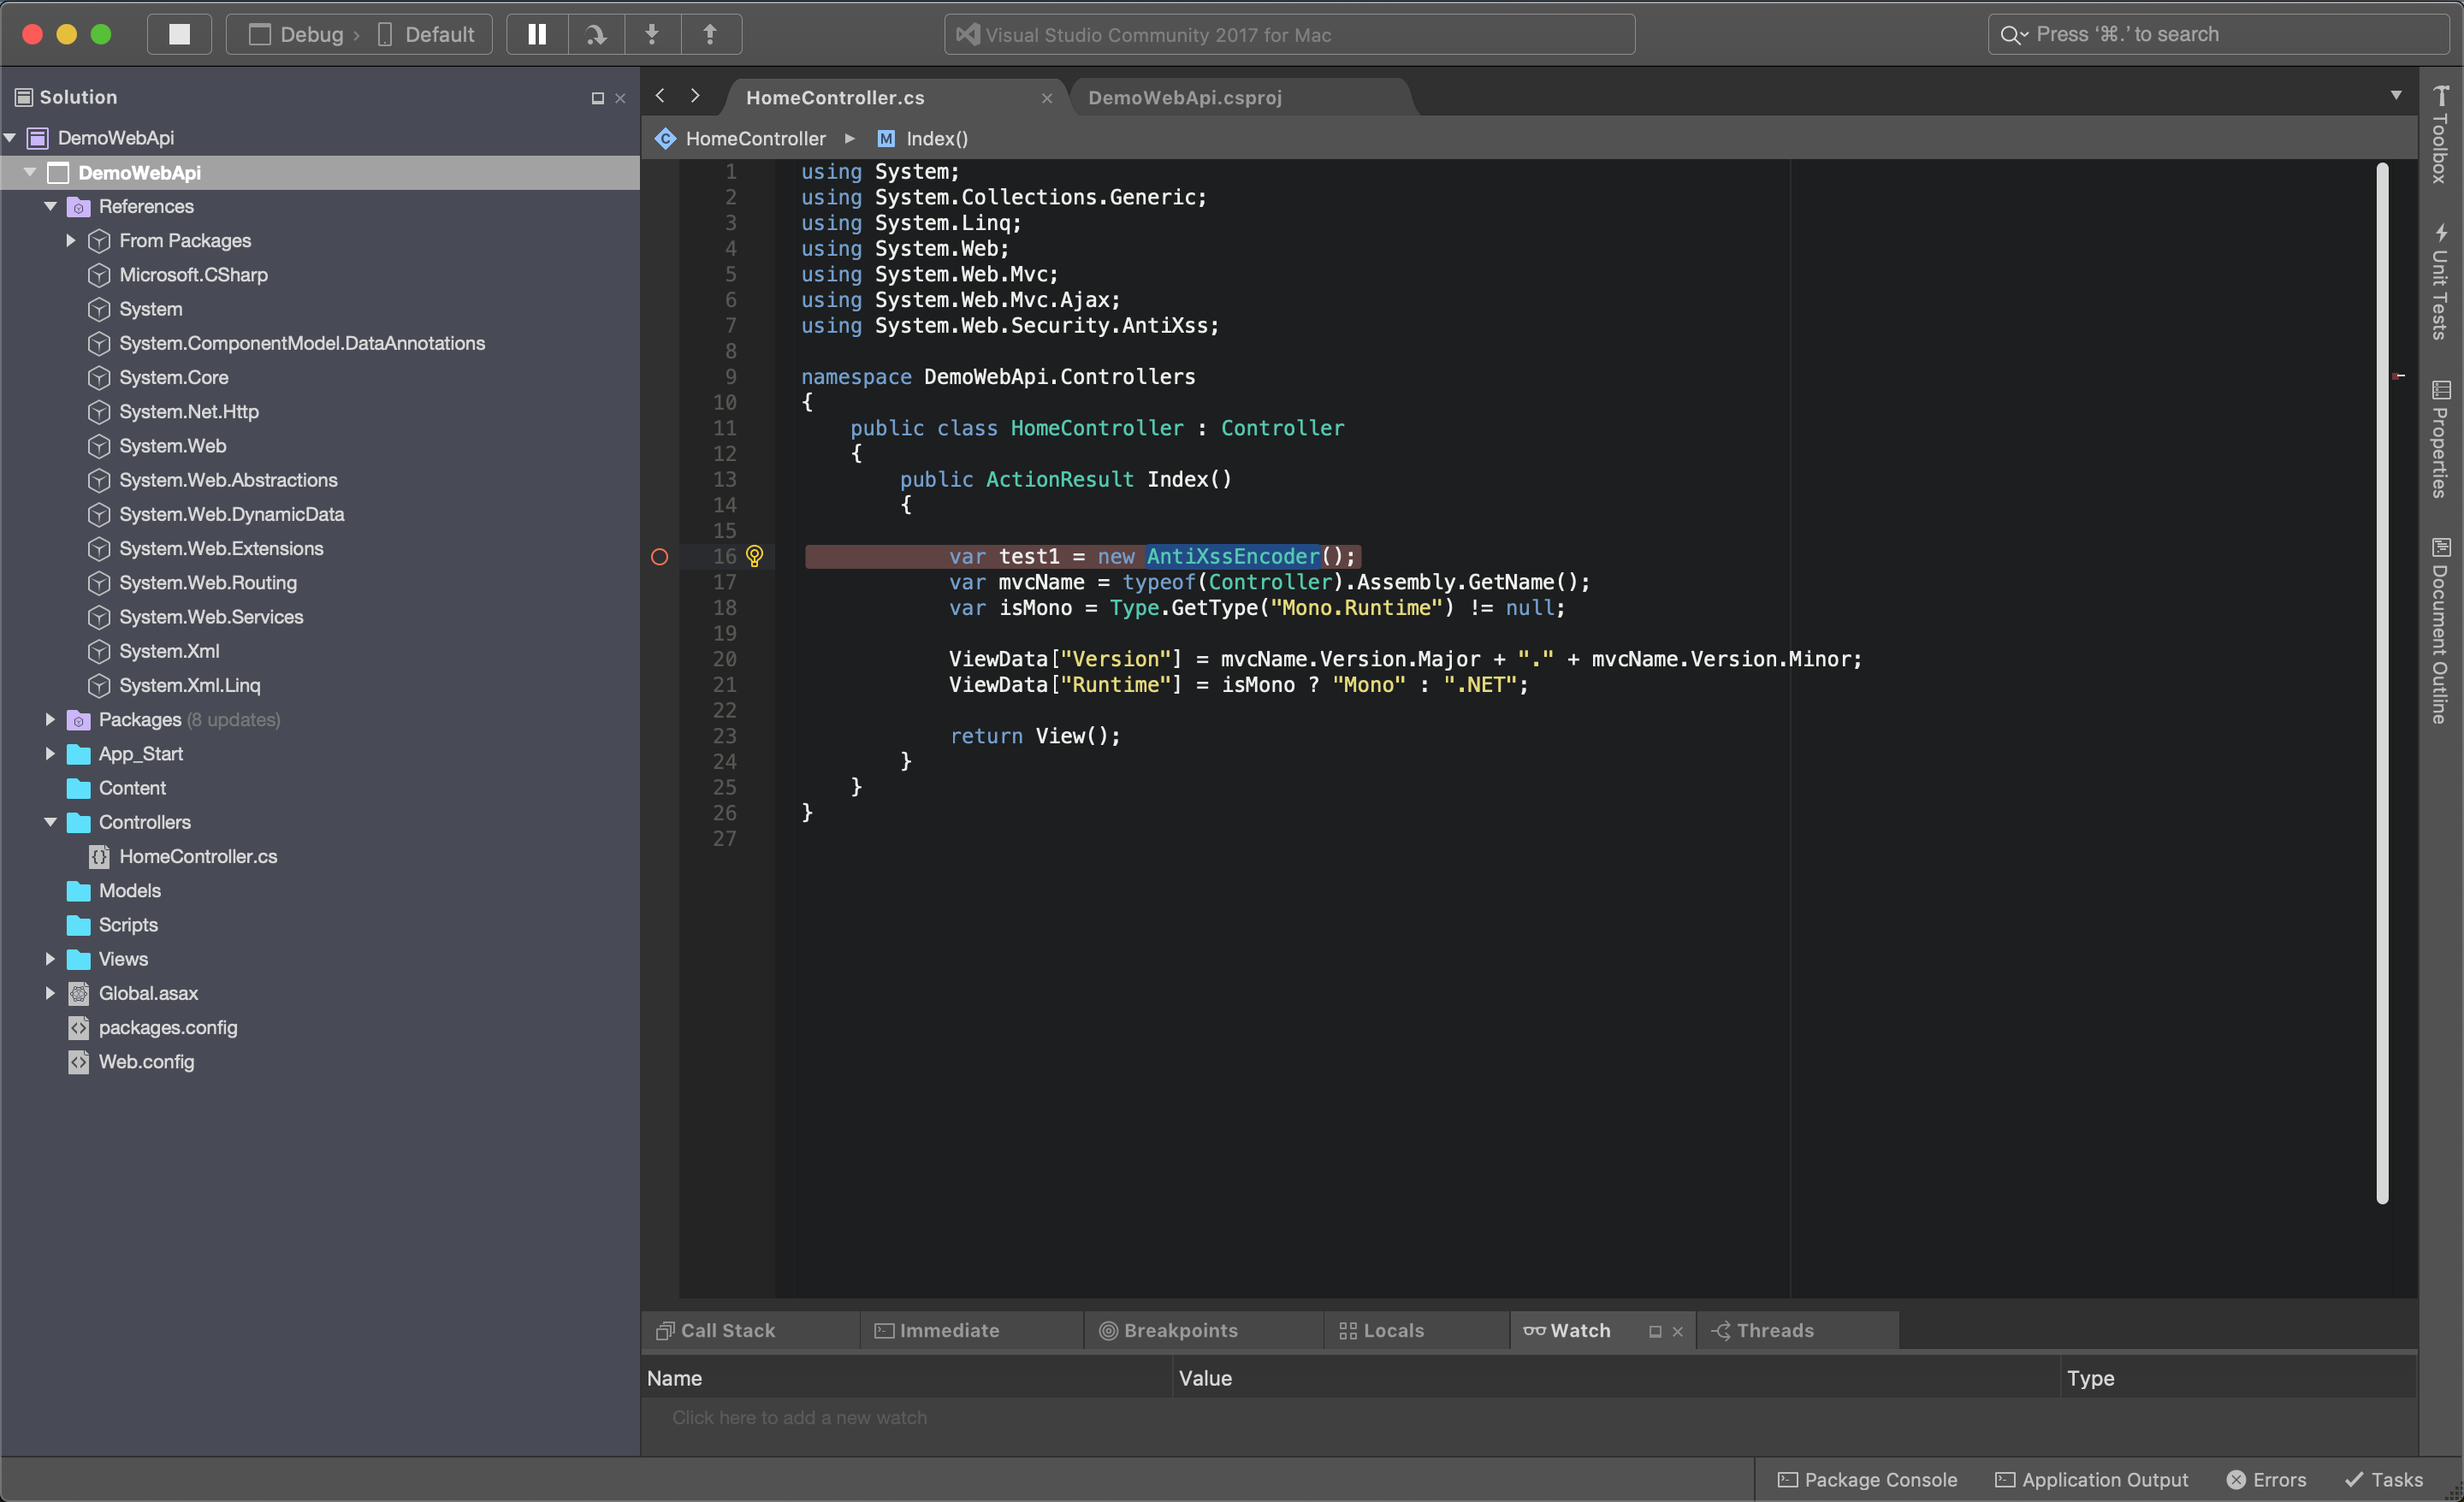The width and height of the screenshot is (2464, 1502).
Task: Open the Toolbox side panel
Action: point(2441,134)
